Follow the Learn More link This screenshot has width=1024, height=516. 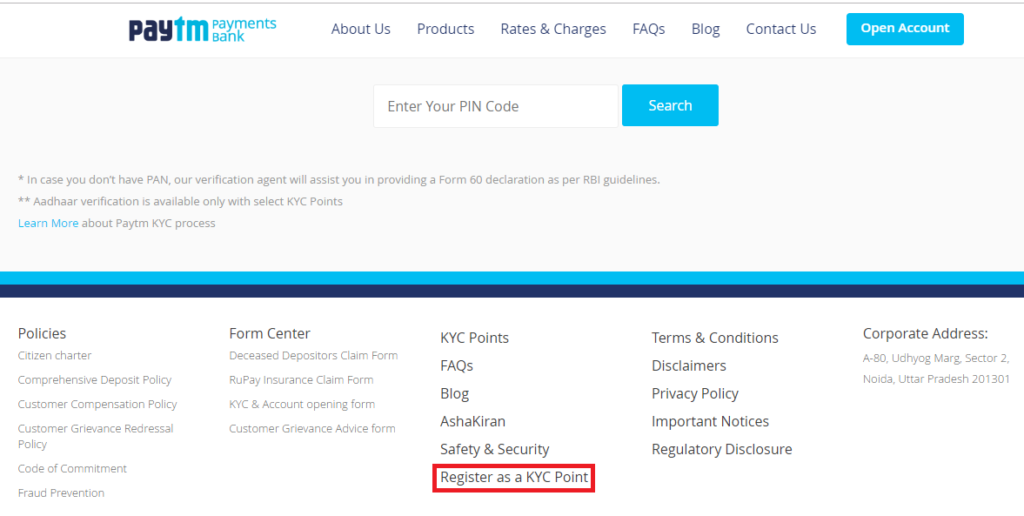tap(48, 223)
